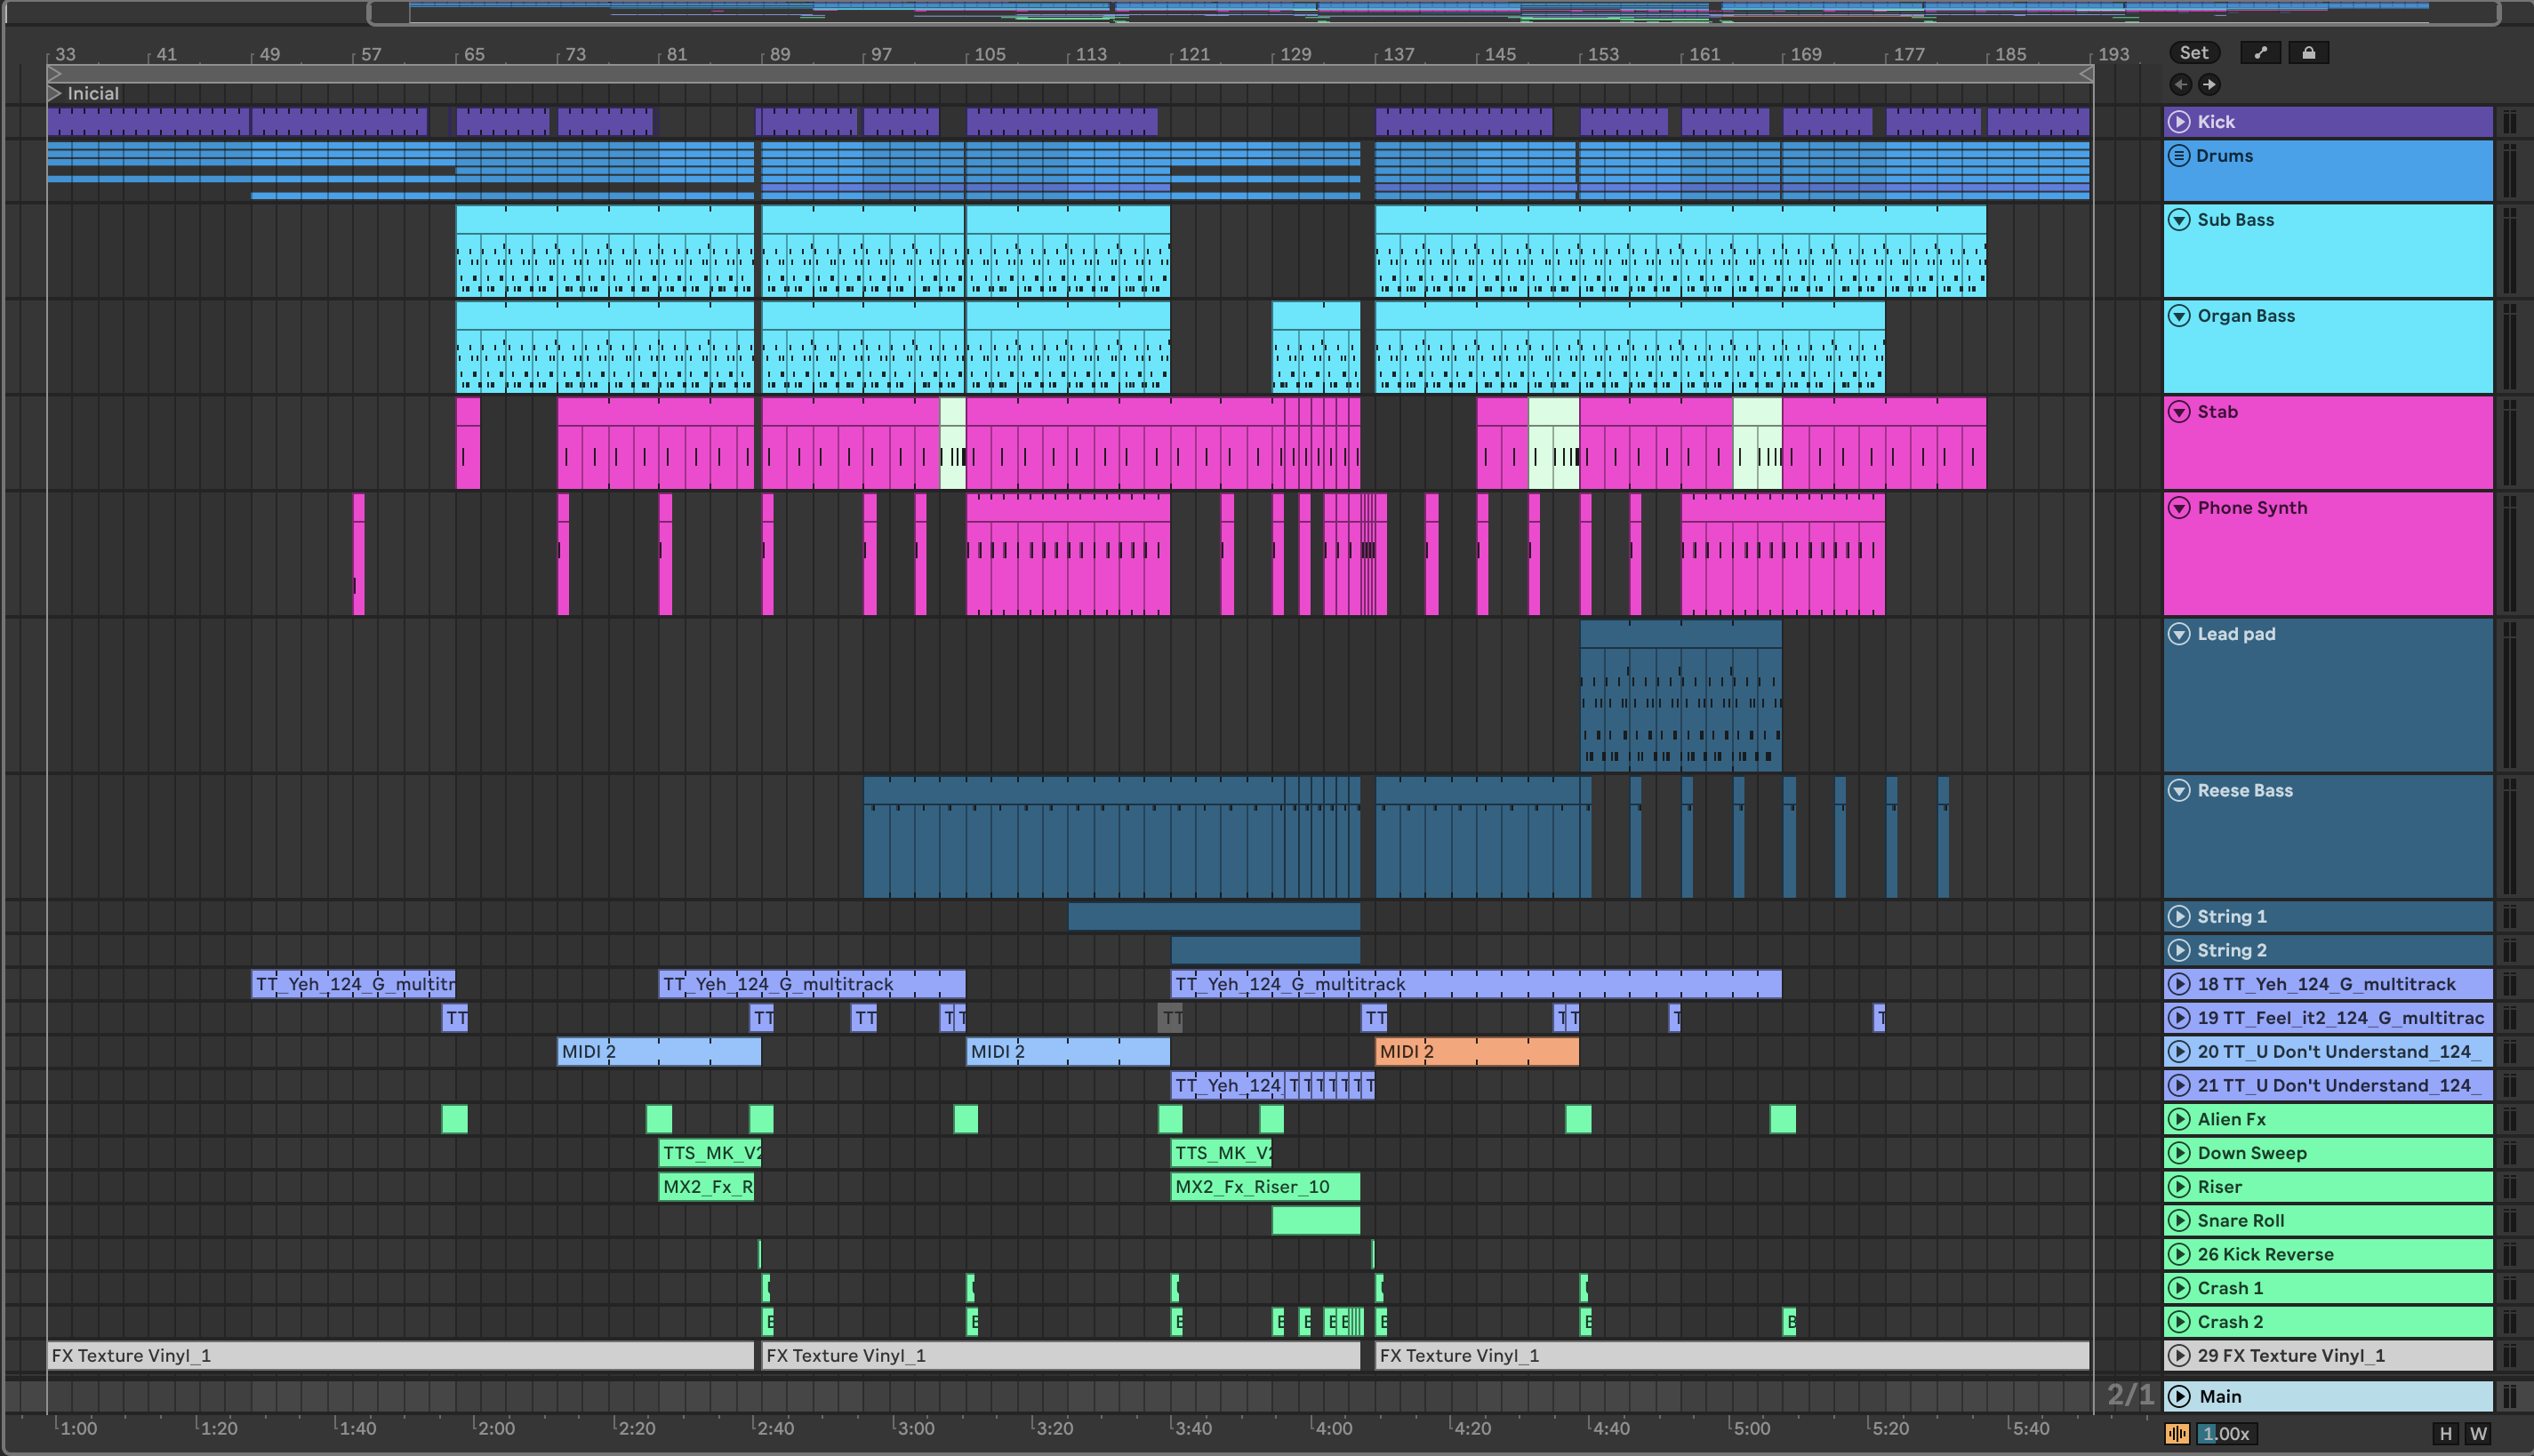Click the lock envelopes icon

[x=2308, y=53]
